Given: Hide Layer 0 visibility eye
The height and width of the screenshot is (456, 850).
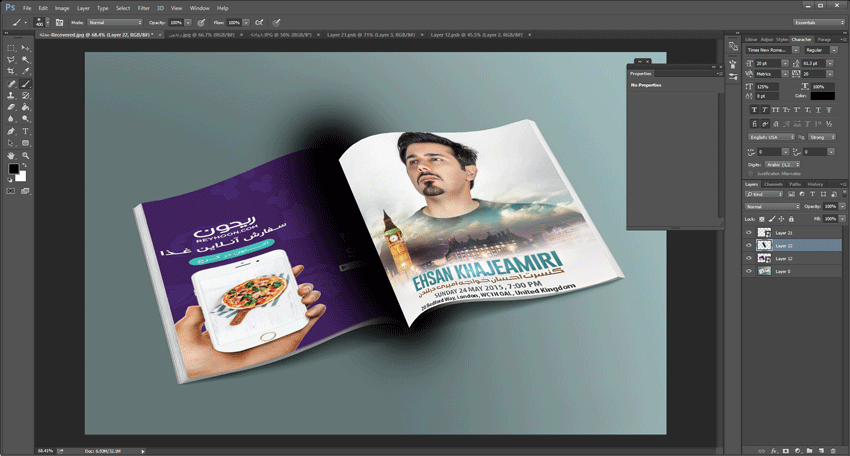Looking at the screenshot, I should coord(749,271).
